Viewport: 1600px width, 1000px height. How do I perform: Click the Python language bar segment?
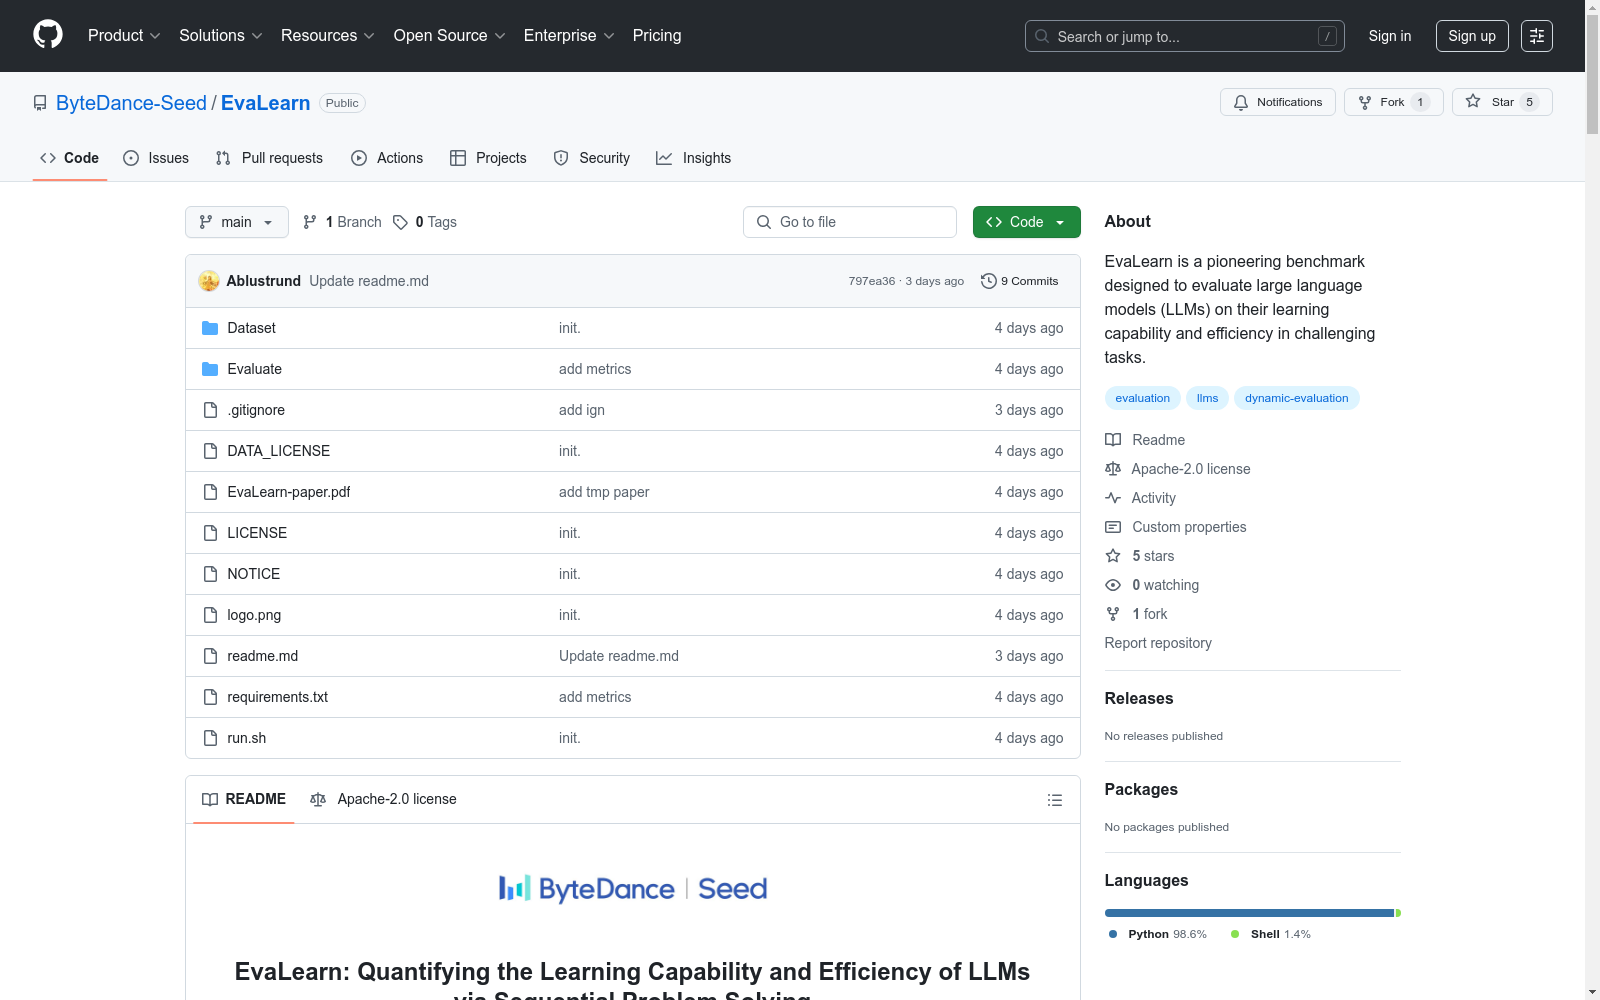(x=1249, y=913)
